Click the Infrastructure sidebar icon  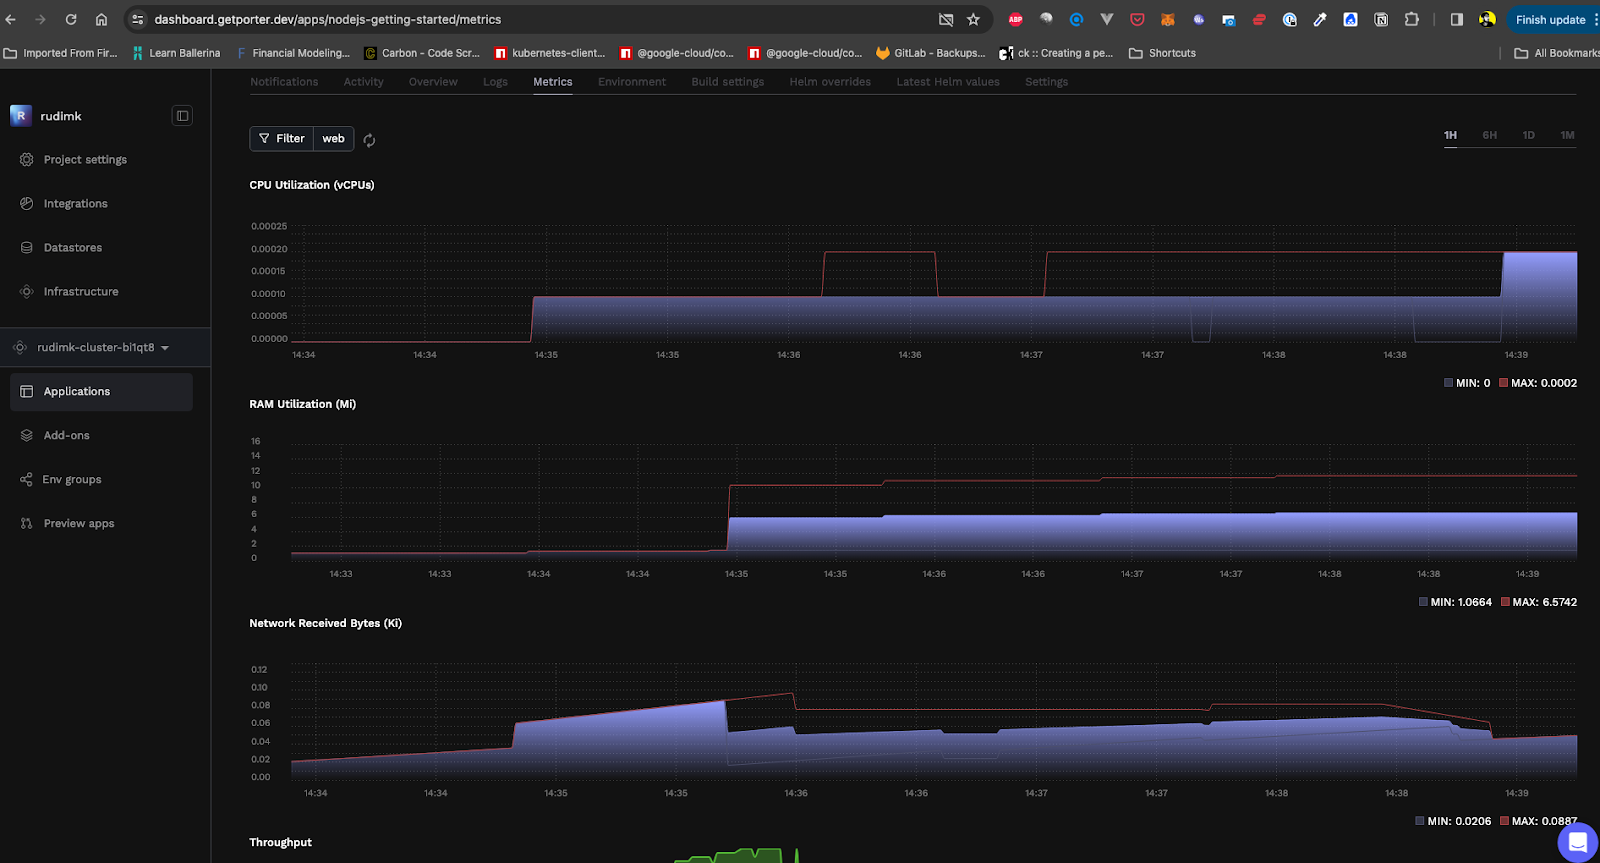point(27,292)
